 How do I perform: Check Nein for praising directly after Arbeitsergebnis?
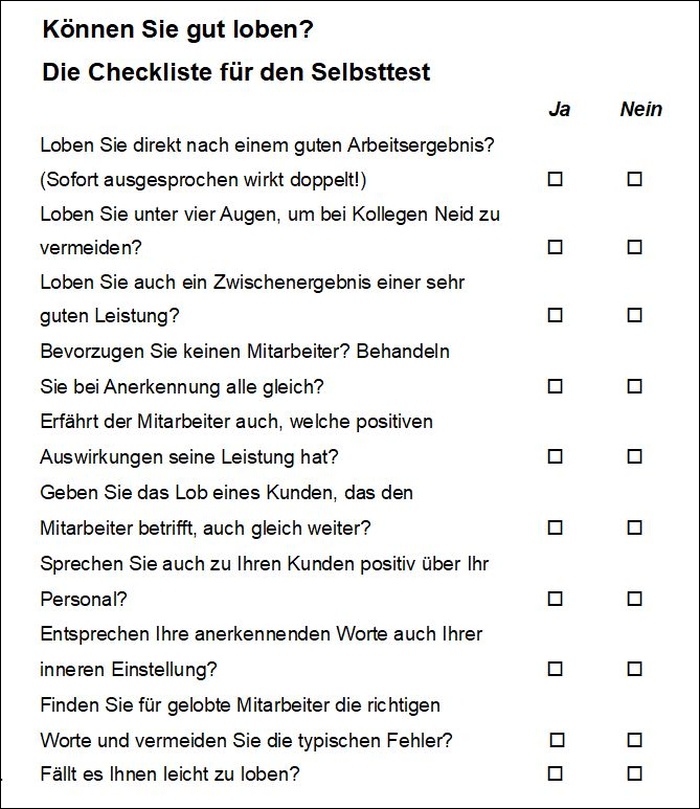click(x=634, y=180)
